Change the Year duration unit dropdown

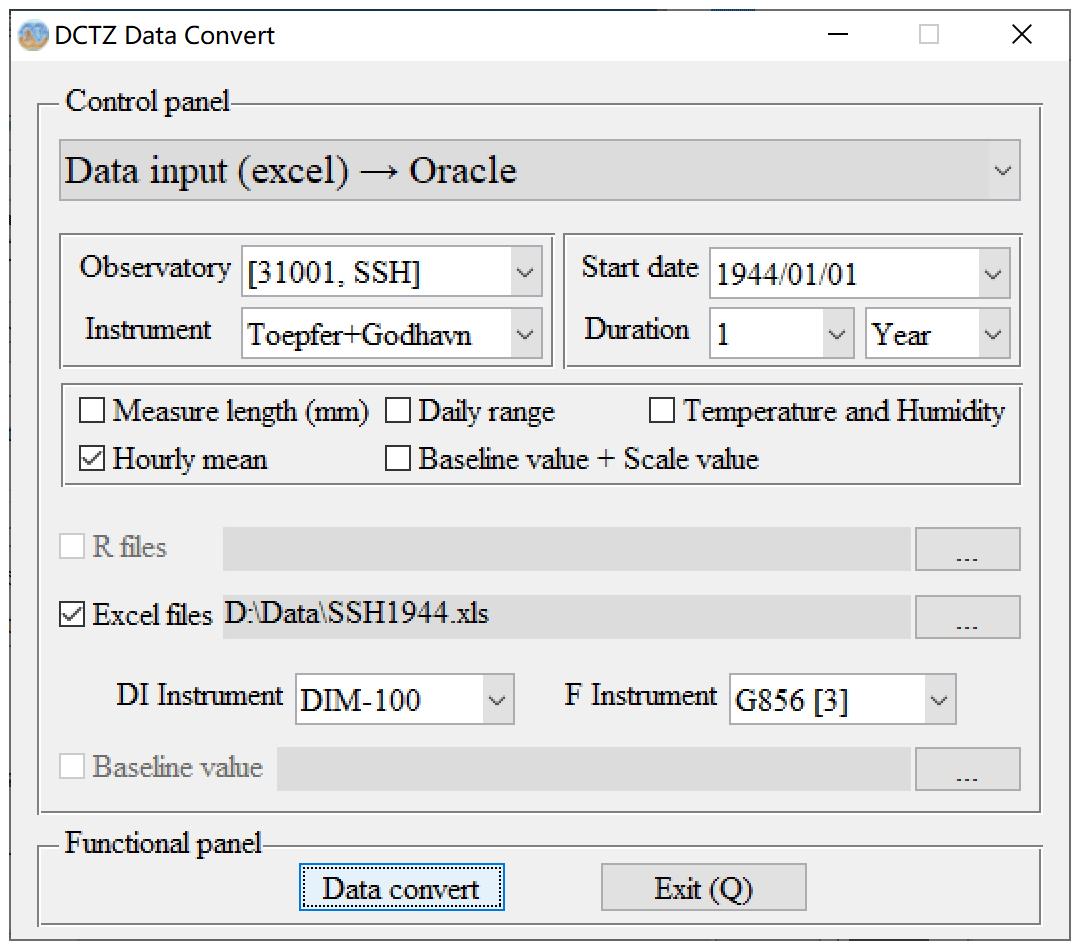(x=992, y=335)
